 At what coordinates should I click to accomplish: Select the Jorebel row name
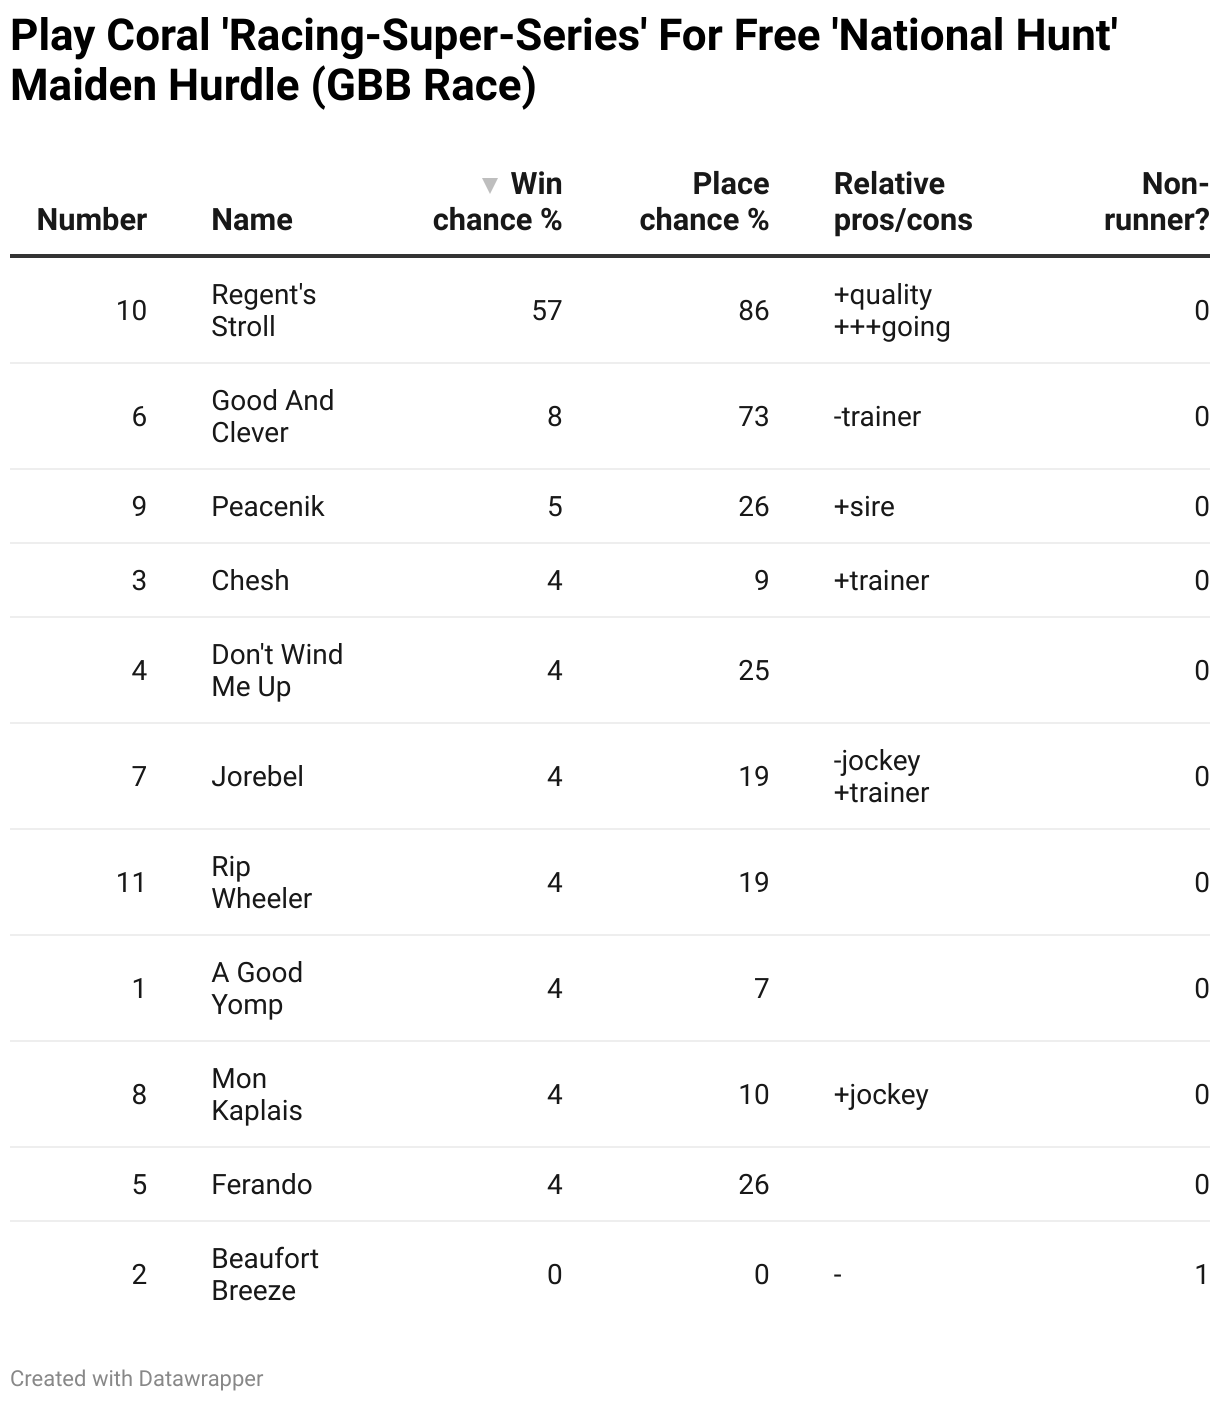tap(257, 776)
